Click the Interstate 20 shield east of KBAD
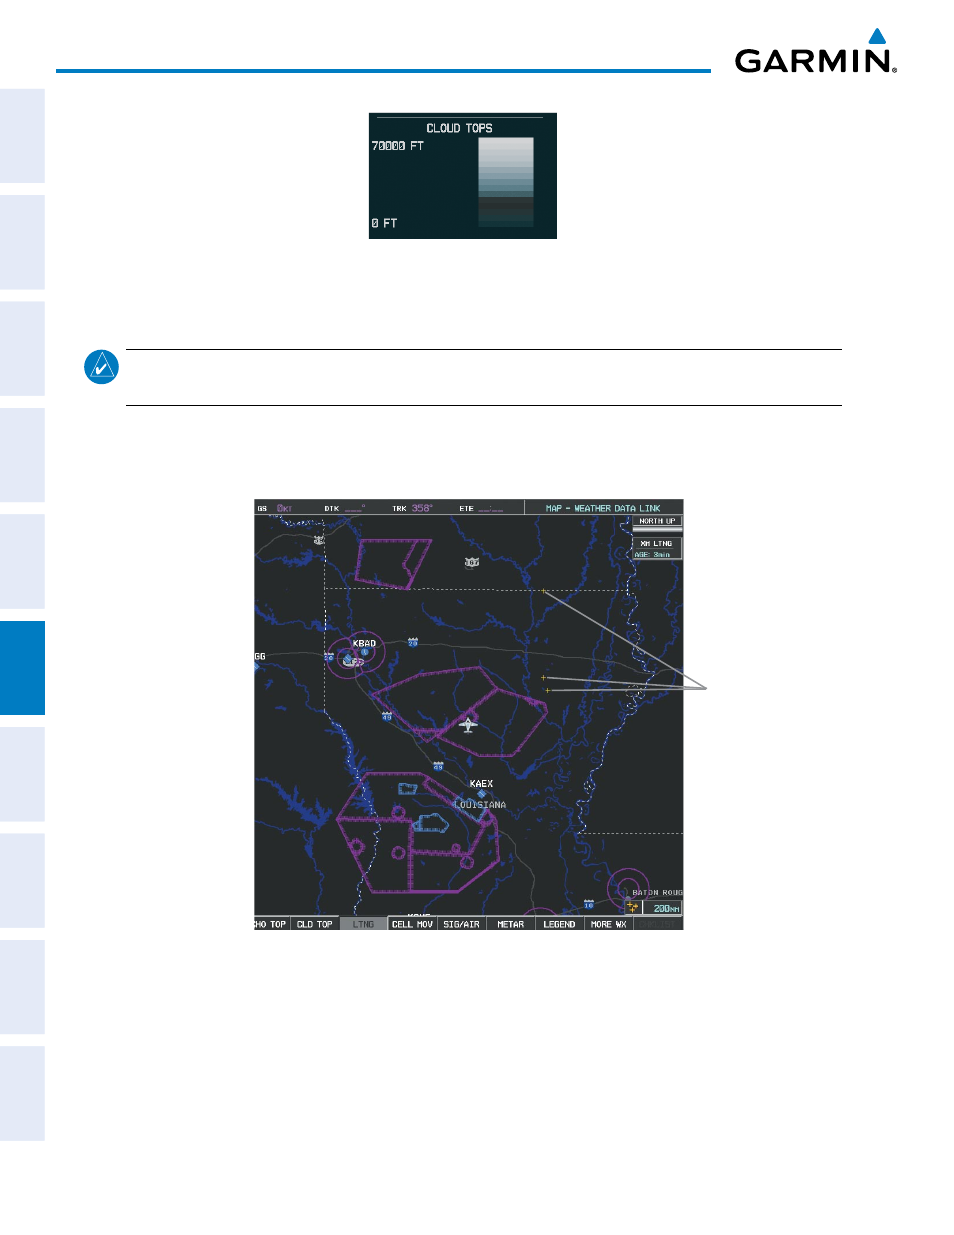The image size is (954, 1235). pyautogui.click(x=412, y=642)
